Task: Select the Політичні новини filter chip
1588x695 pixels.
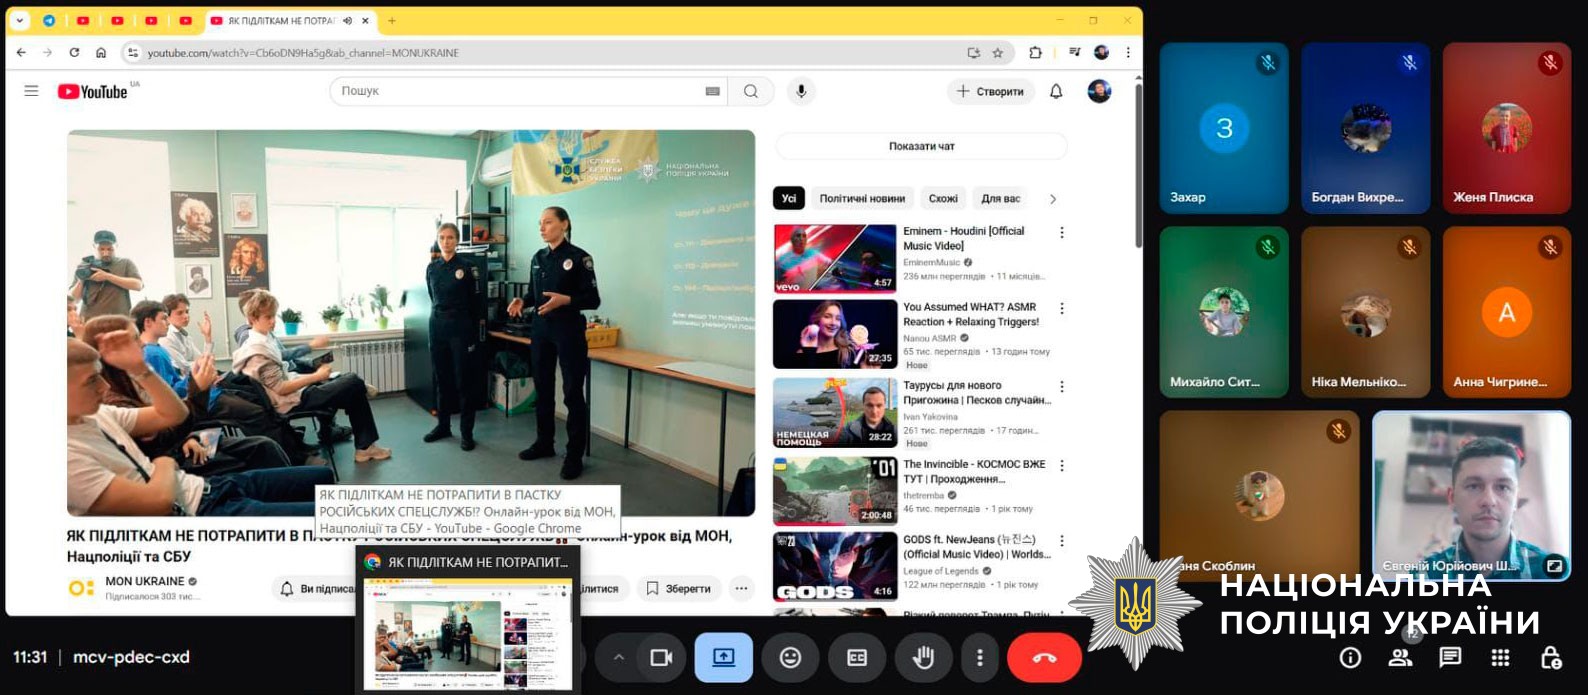Action: pos(862,198)
